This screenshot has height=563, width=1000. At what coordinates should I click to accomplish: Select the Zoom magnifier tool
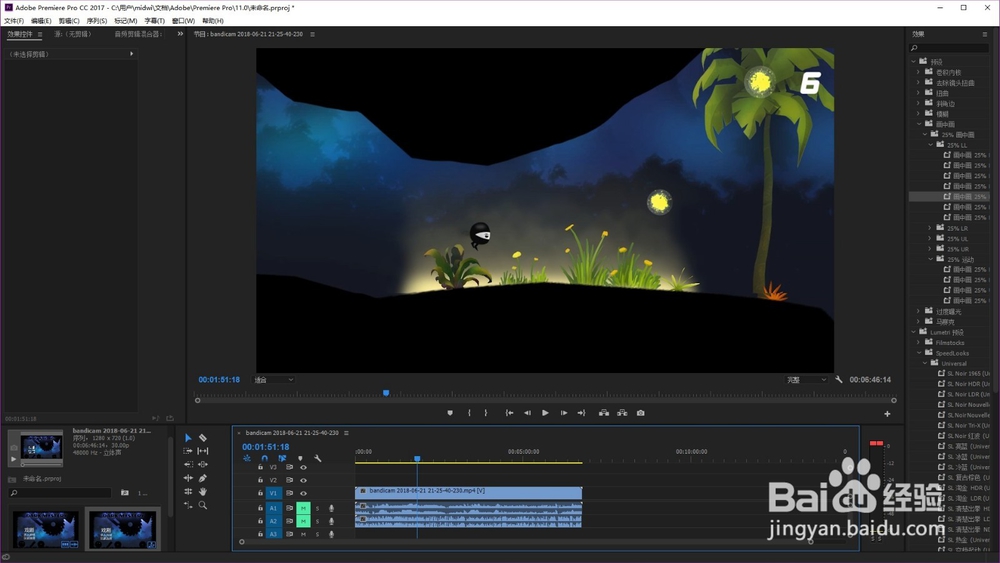click(203, 505)
